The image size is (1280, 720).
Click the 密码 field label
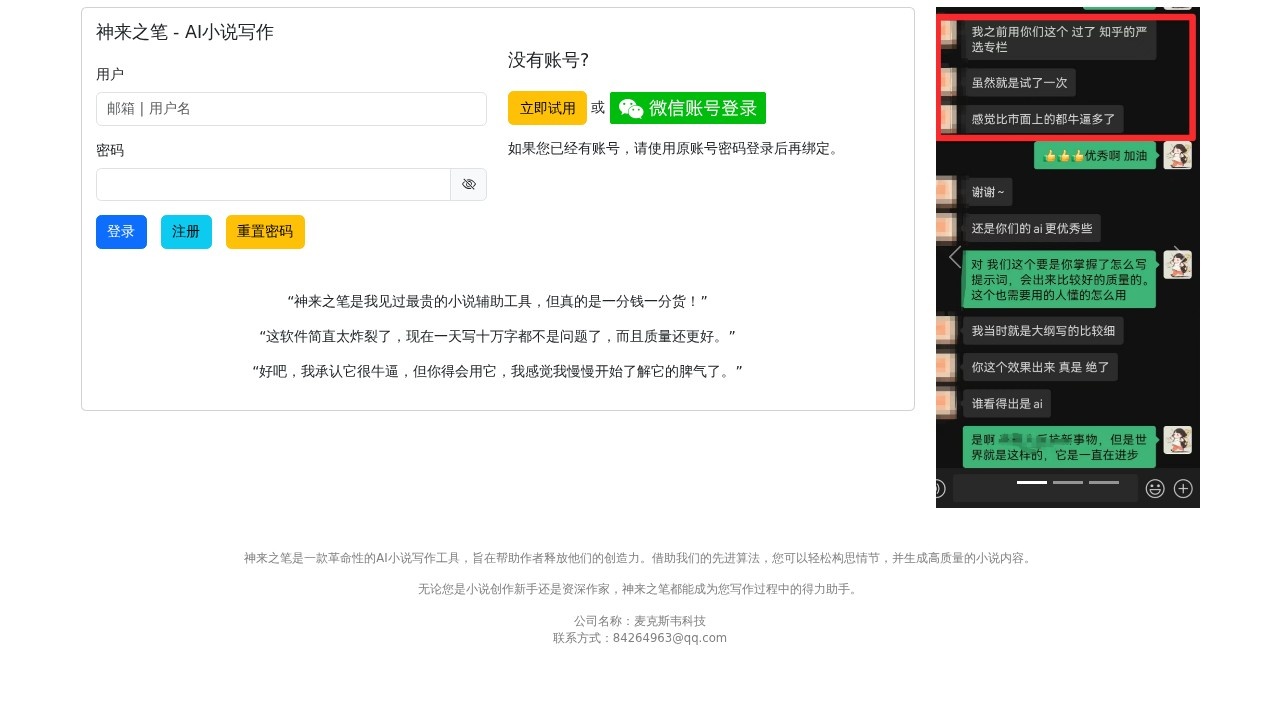[x=110, y=151]
